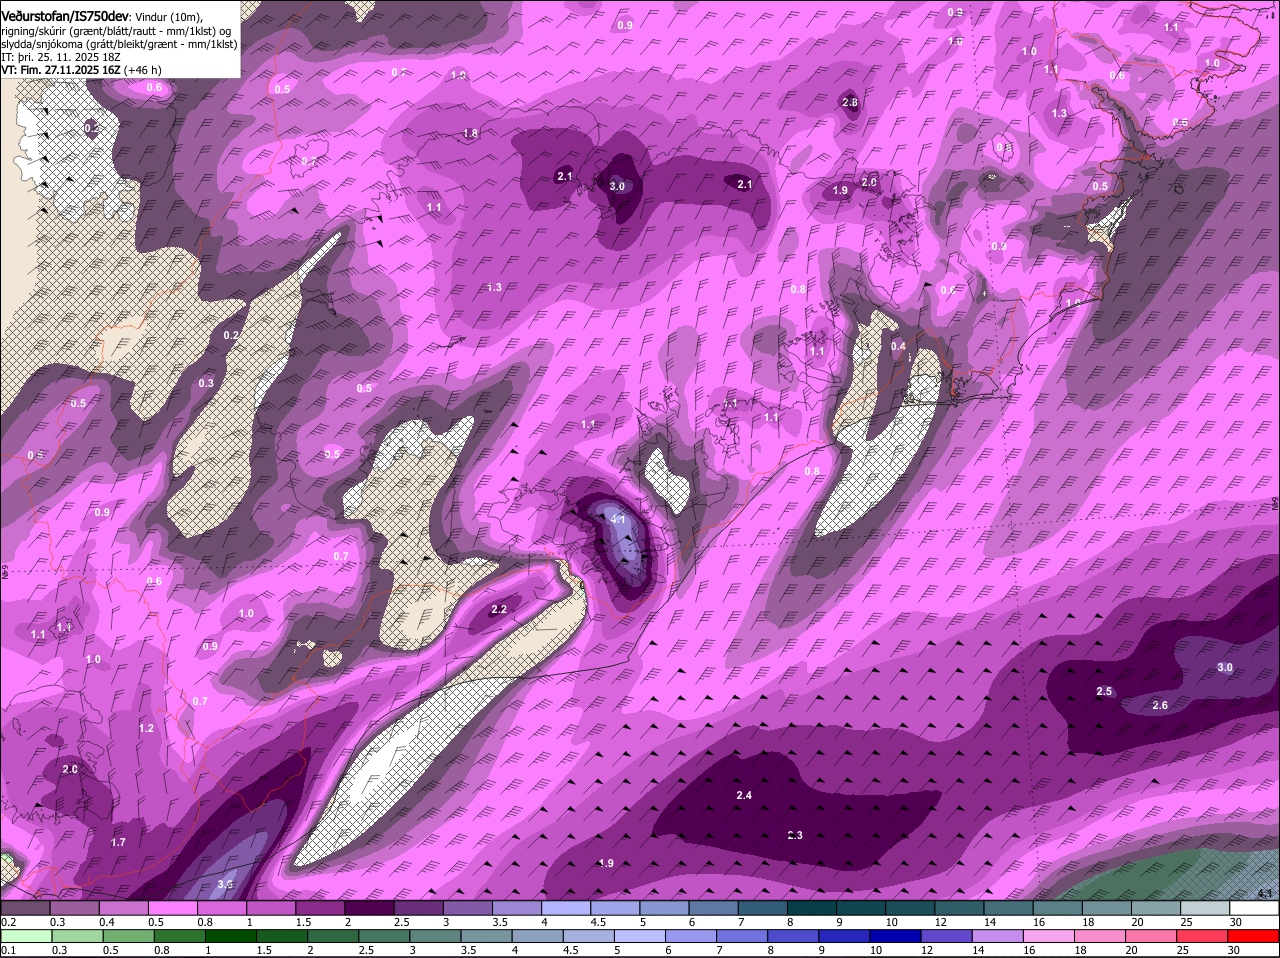Pick the red swatch after 30 in bottom legend
The width and height of the screenshot is (1280, 958).
(1255, 936)
